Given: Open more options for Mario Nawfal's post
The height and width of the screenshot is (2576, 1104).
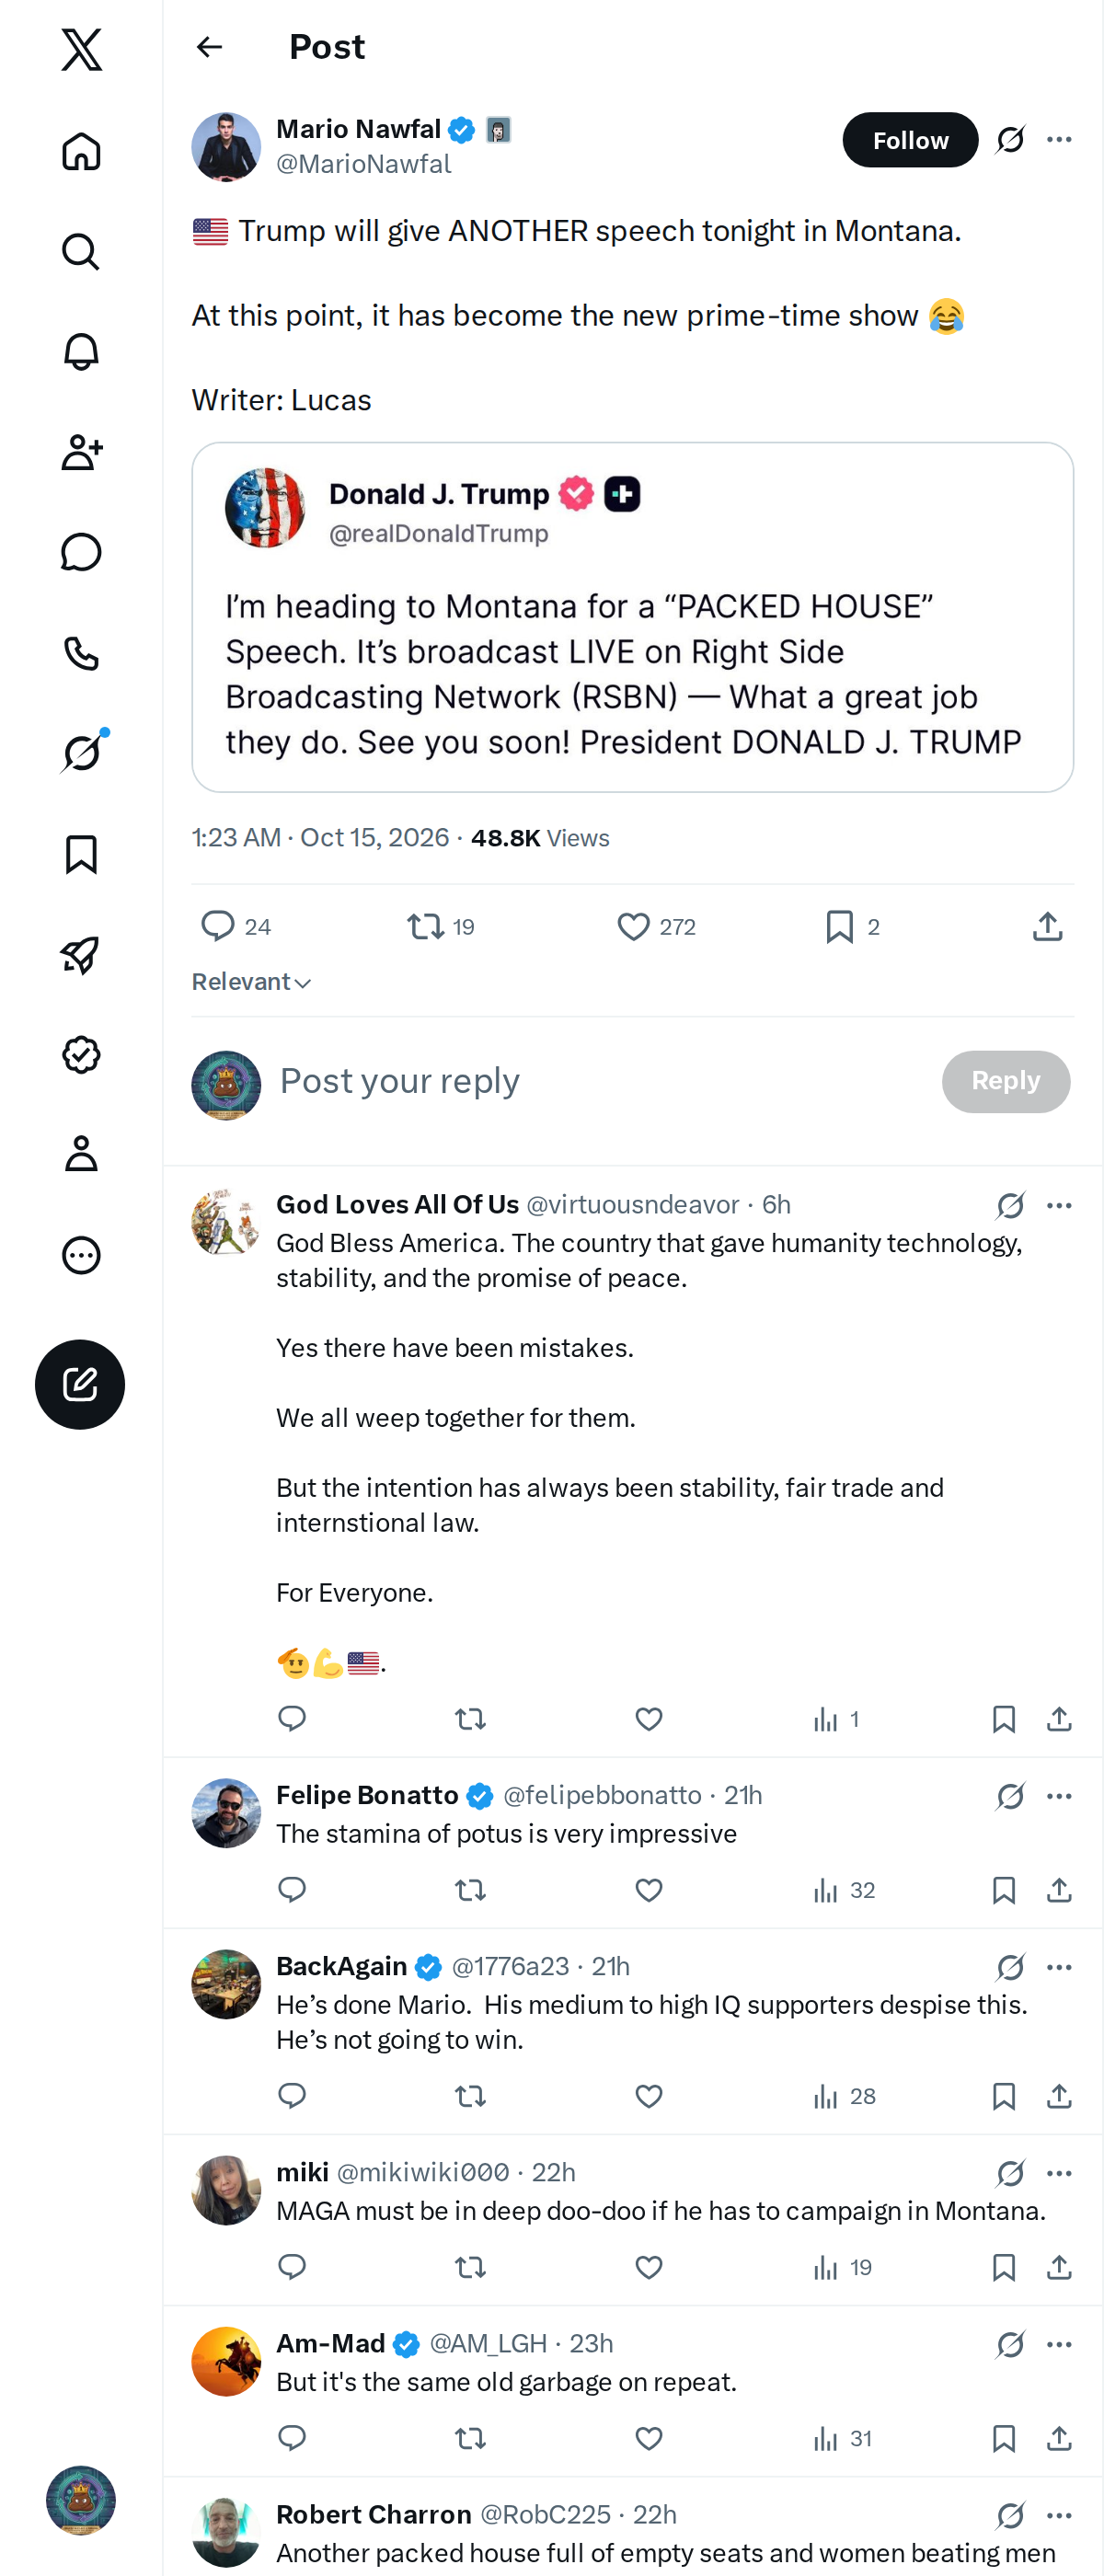Looking at the screenshot, I should [1059, 140].
